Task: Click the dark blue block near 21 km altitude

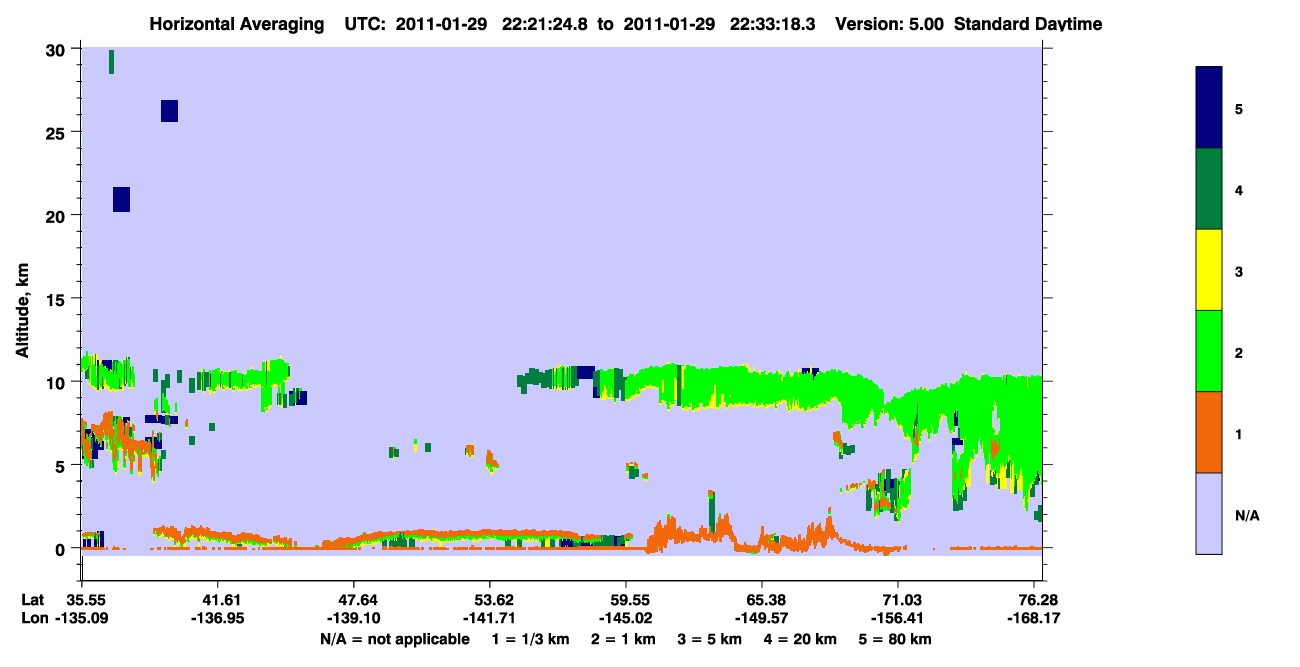Action: point(121,199)
